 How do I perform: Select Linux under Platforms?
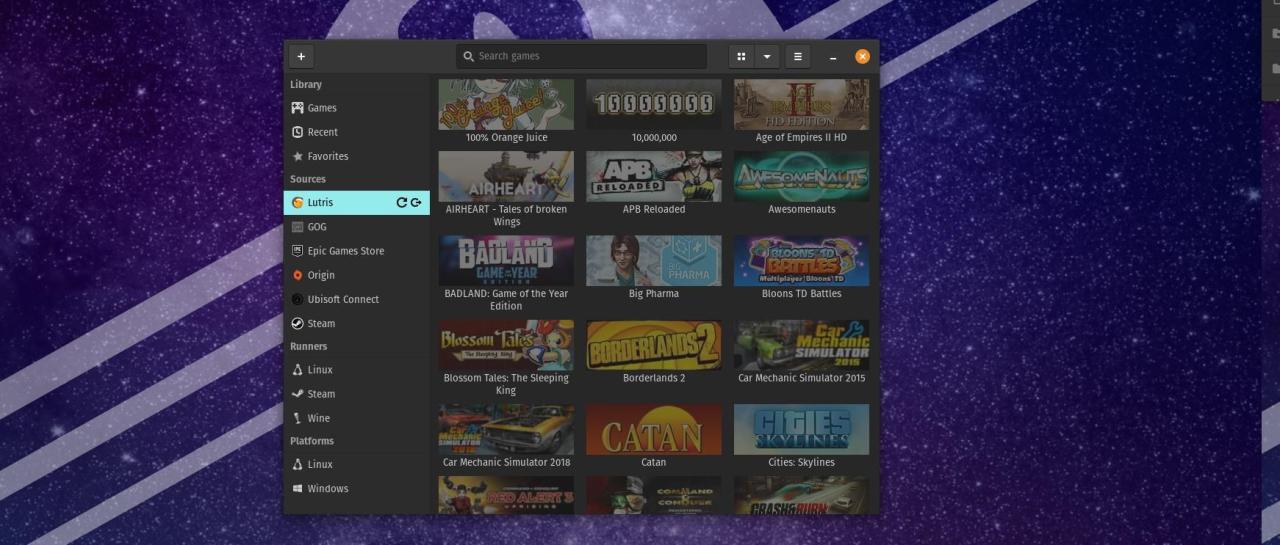point(357,464)
